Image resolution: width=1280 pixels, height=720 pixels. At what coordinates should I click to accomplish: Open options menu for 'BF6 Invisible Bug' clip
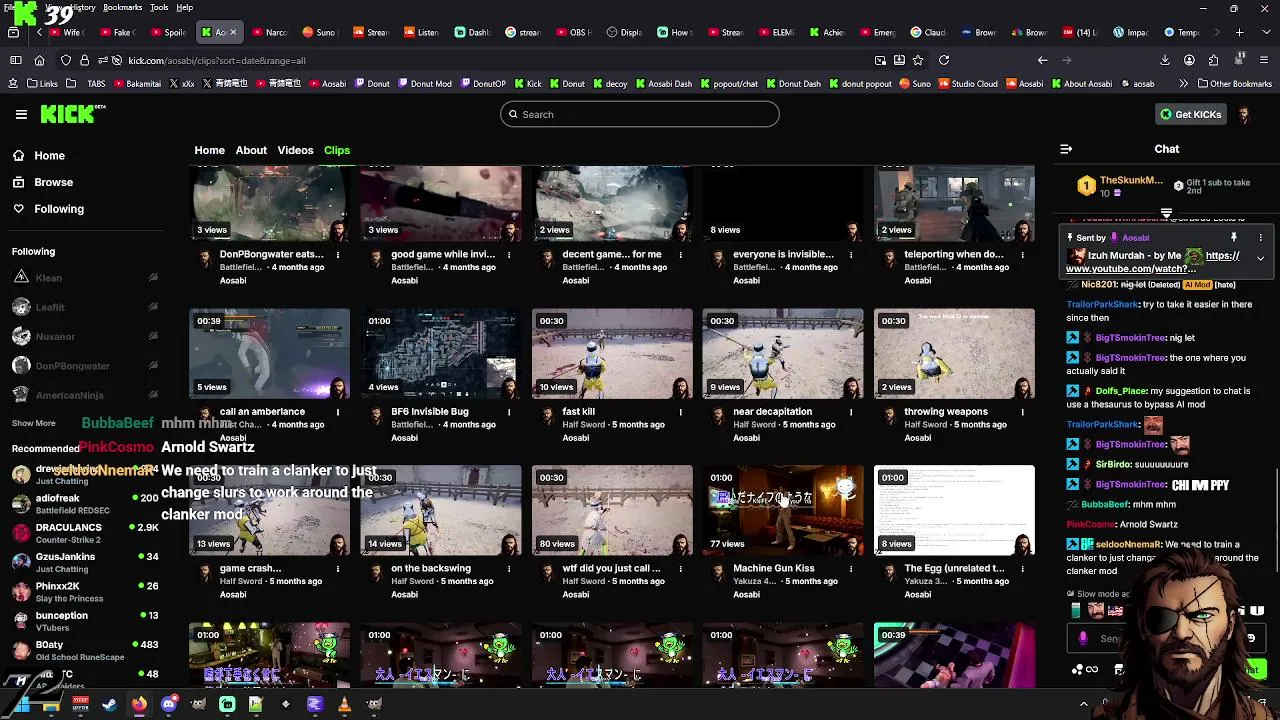click(509, 412)
